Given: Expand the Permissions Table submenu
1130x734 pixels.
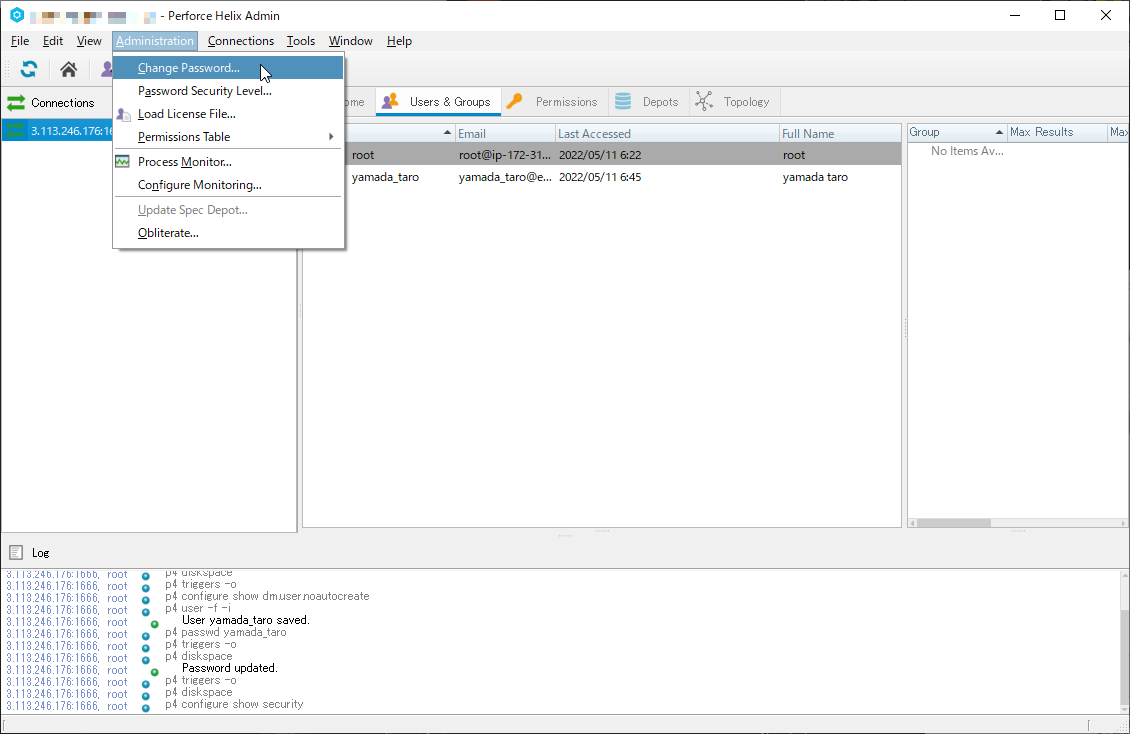Looking at the screenshot, I should pyautogui.click(x=184, y=137).
